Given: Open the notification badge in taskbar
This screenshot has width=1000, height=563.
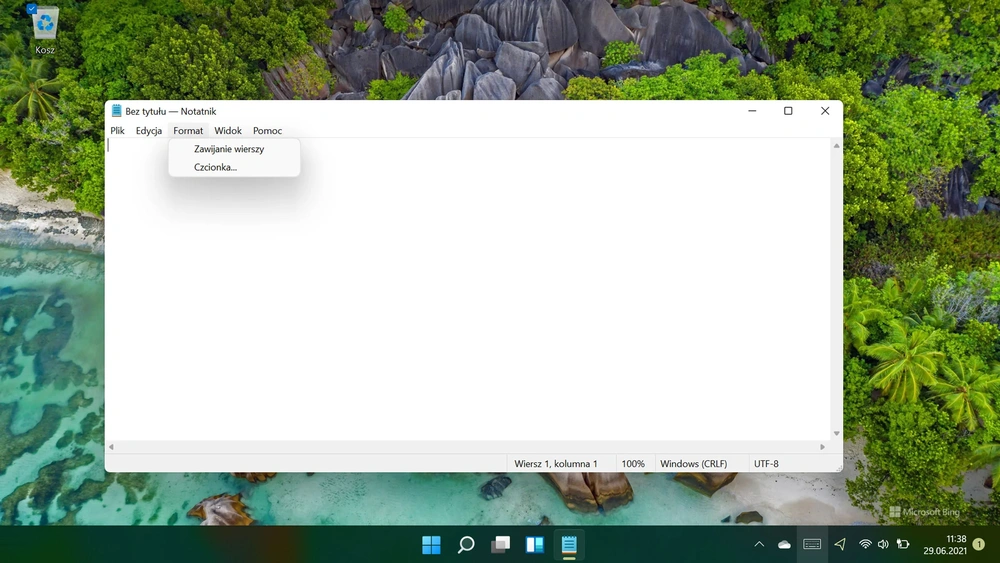Looking at the screenshot, I should click(x=978, y=545).
